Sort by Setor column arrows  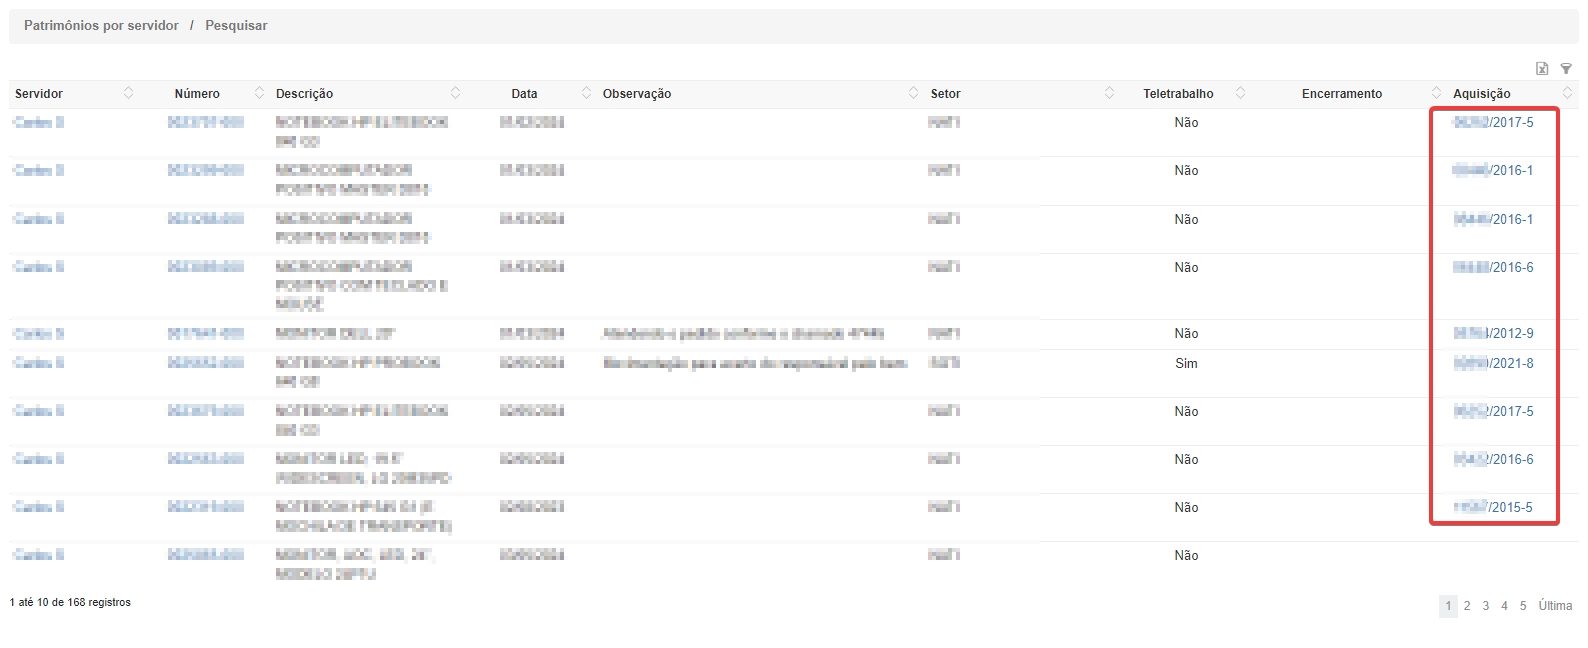coord(1109,93)
